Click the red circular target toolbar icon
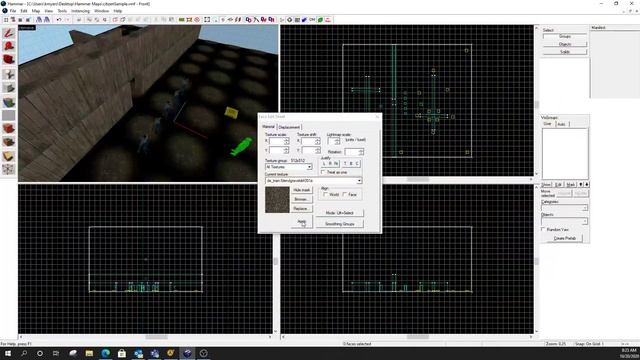640x360 pixels. [197, 20]
